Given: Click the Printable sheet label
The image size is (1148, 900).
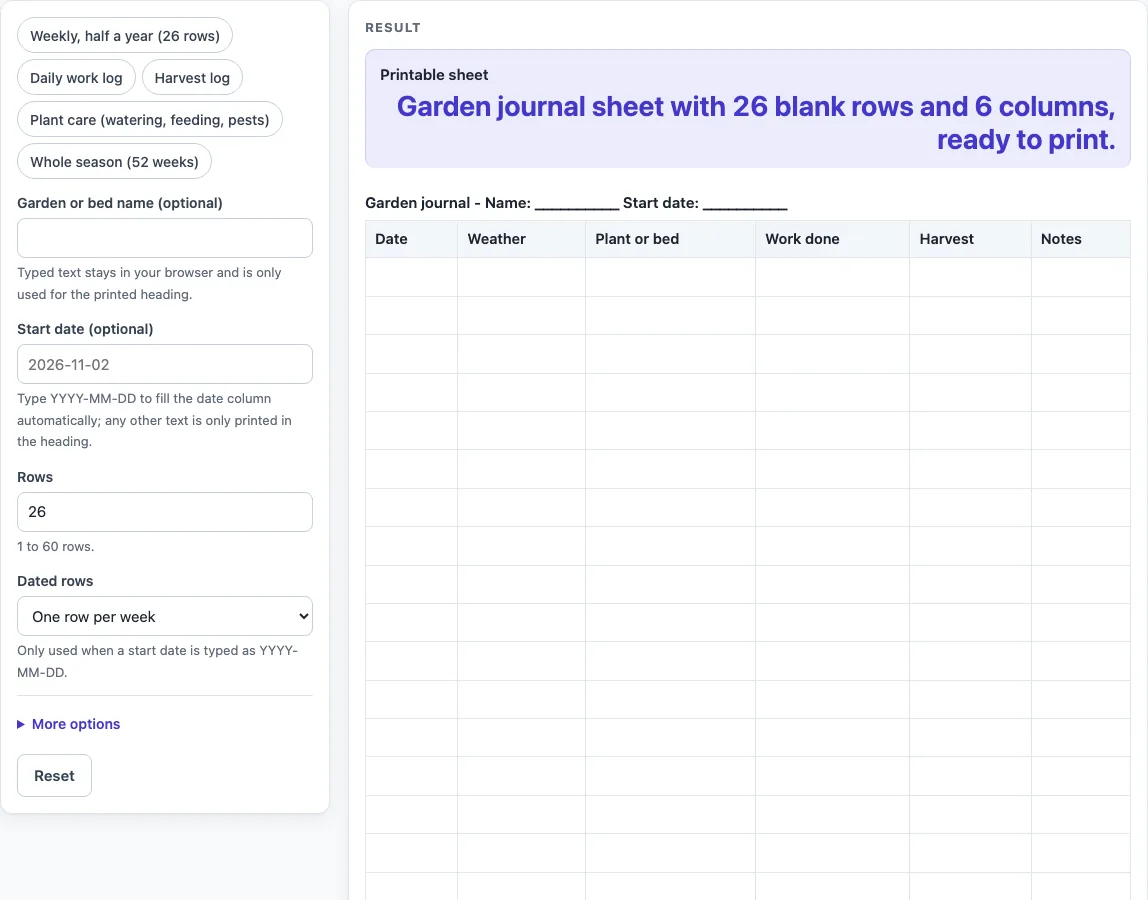Looking at the screenshot, I should coord(434,75).
